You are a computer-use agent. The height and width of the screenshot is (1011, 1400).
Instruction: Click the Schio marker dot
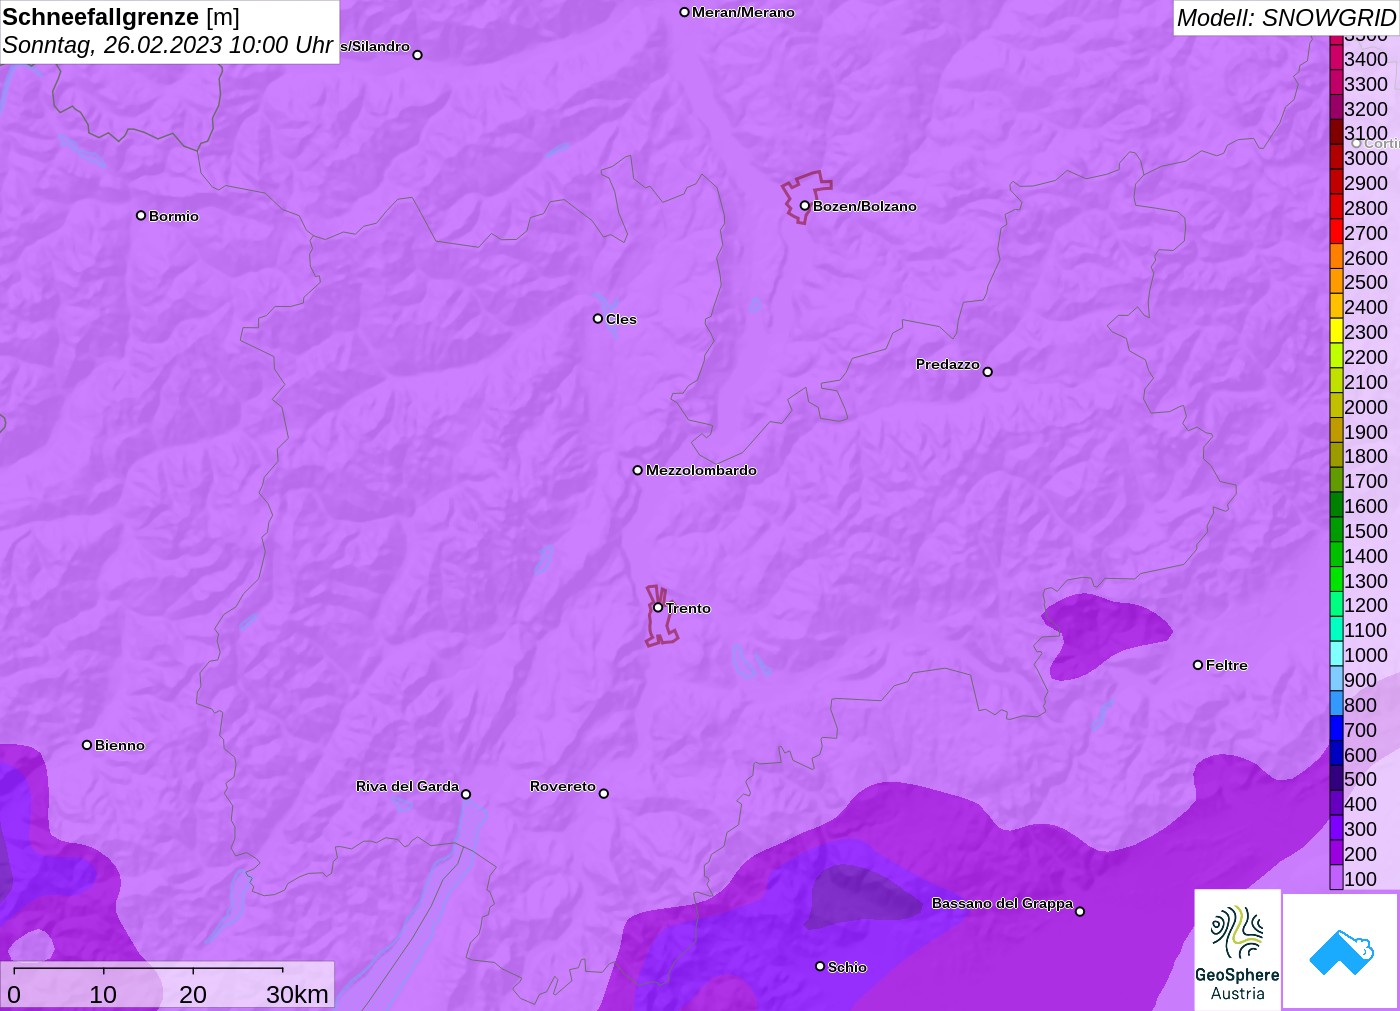pos(820,966)
